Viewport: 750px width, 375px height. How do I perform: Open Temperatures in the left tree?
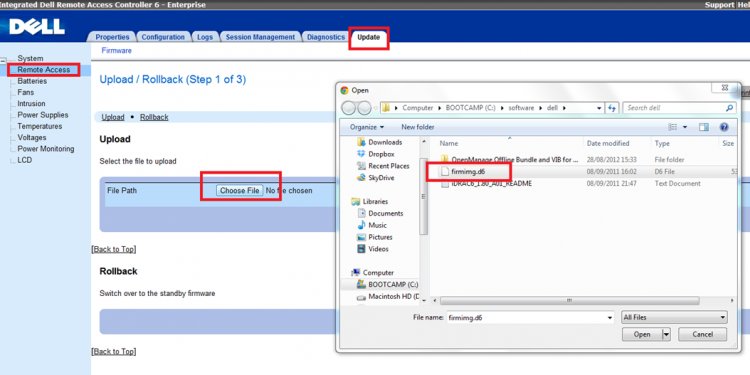click(x=40, y=126)
